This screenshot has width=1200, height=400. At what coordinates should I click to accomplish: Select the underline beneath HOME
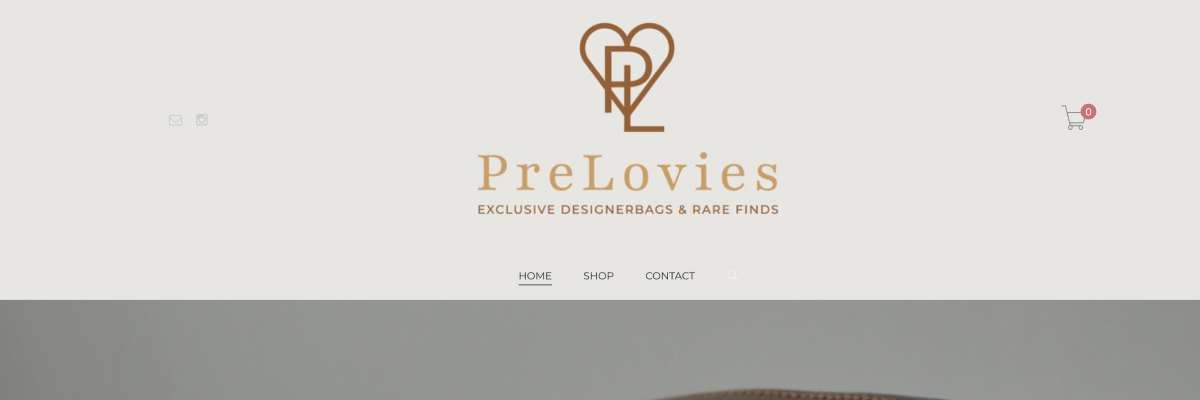coord(535,285)
